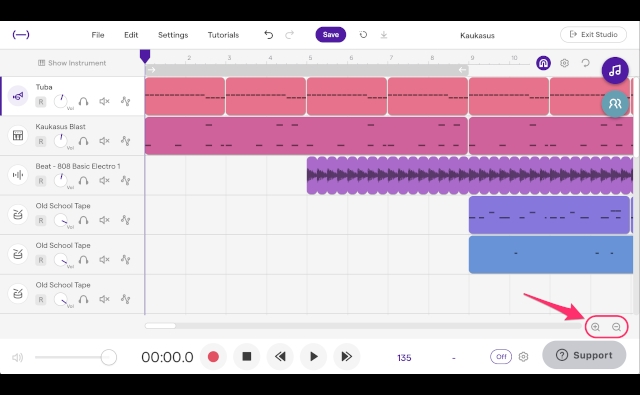This screenshot has height=395, width=640.
Task: Click the zoom out magnifier icon
Action: (616, 327)
